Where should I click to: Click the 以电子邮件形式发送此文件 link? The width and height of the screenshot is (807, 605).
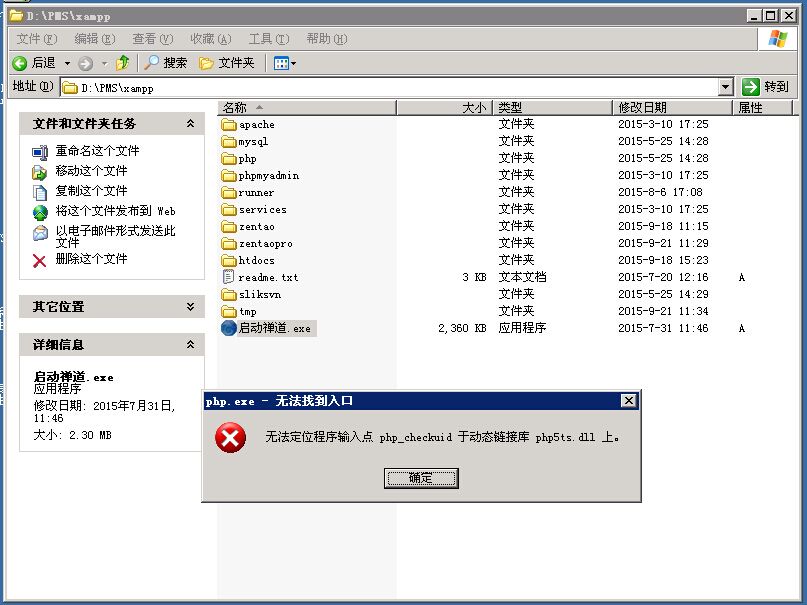click(x=115, y=237)
